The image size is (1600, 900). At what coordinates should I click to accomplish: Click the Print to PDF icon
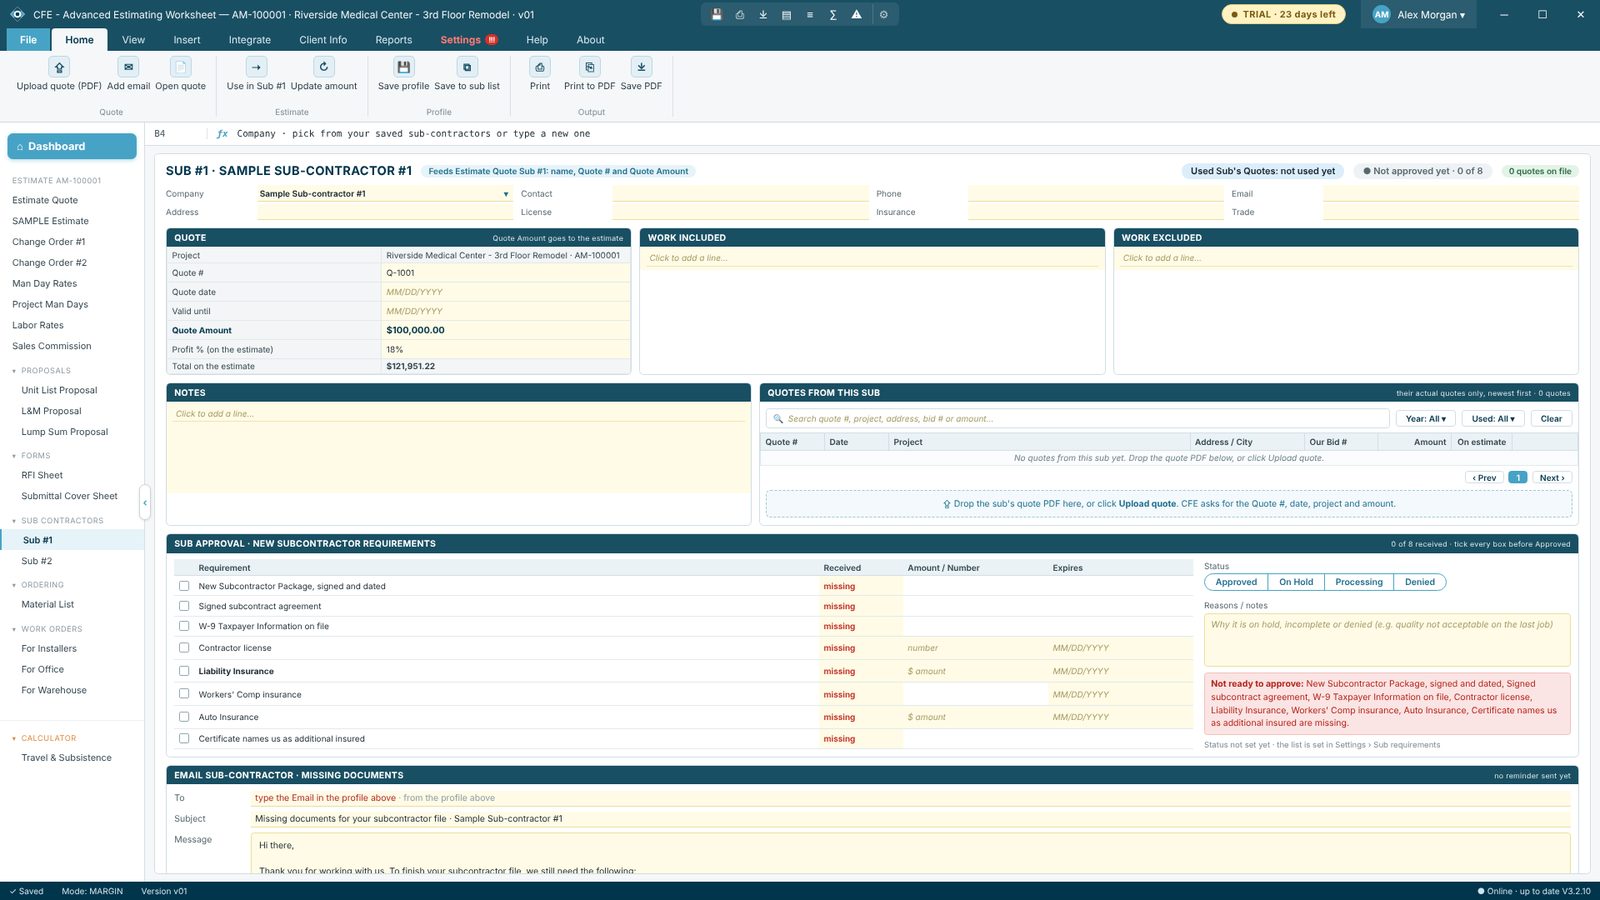(x=590, y=67)
